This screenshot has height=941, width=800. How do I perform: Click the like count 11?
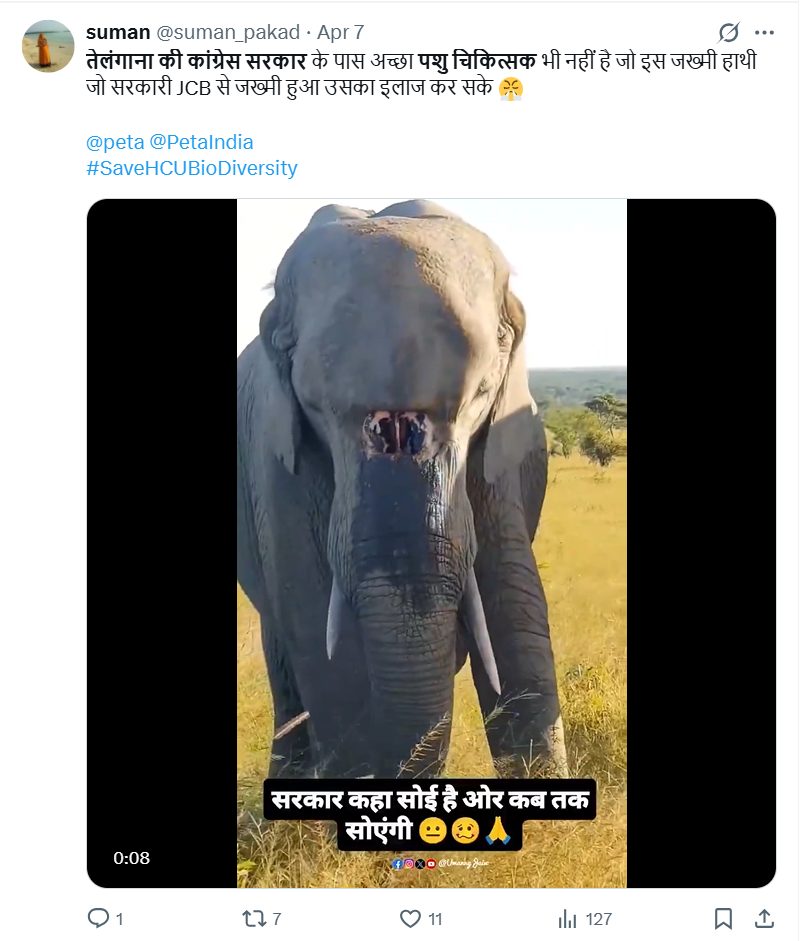coord(435,919)
